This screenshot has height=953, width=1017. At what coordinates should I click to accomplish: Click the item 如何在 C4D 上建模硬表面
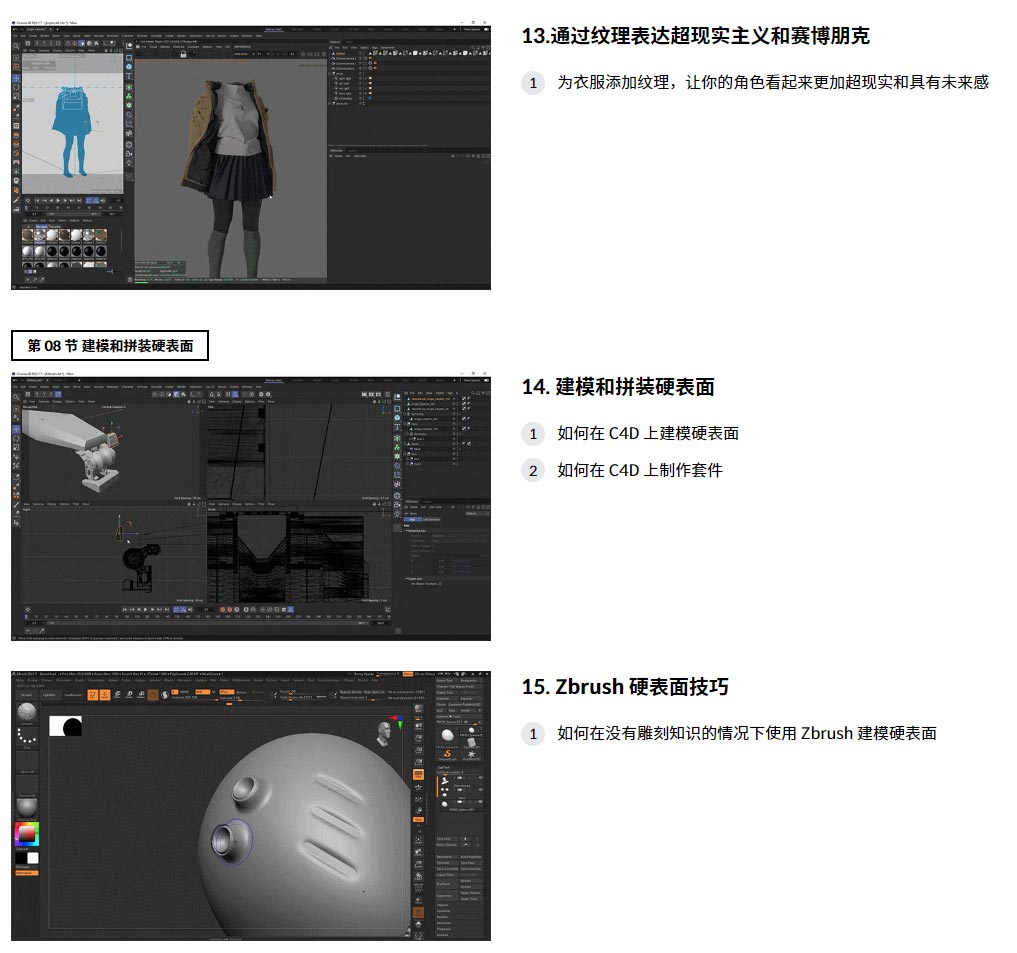click(x=648, y=433)
